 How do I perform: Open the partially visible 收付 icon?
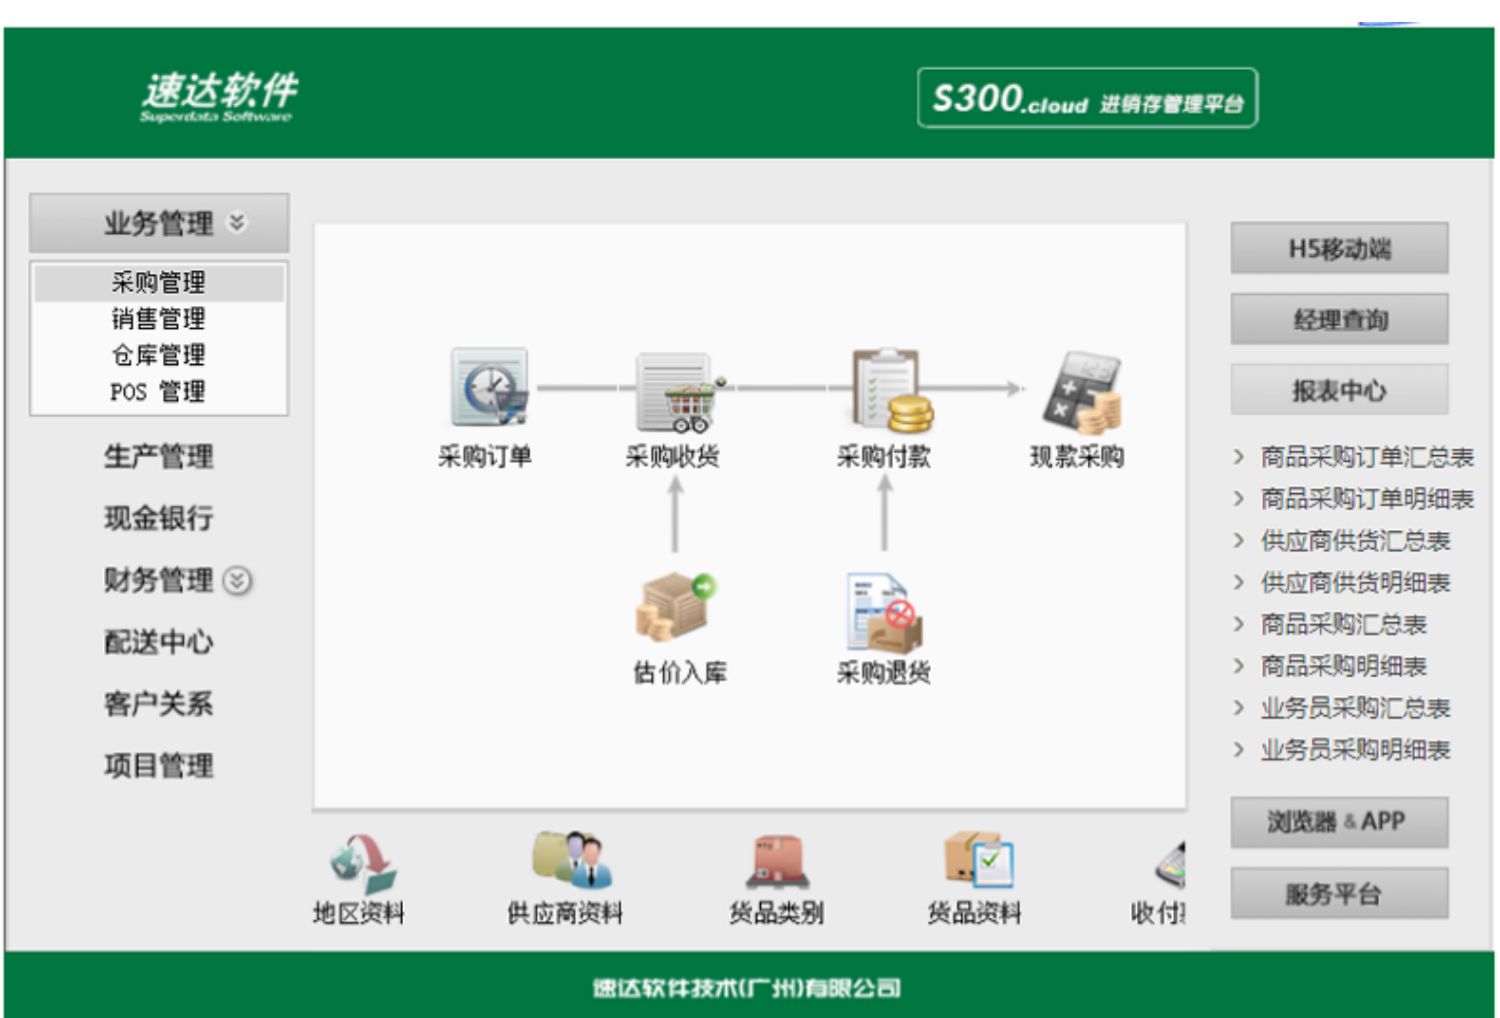pos(1170,865)
